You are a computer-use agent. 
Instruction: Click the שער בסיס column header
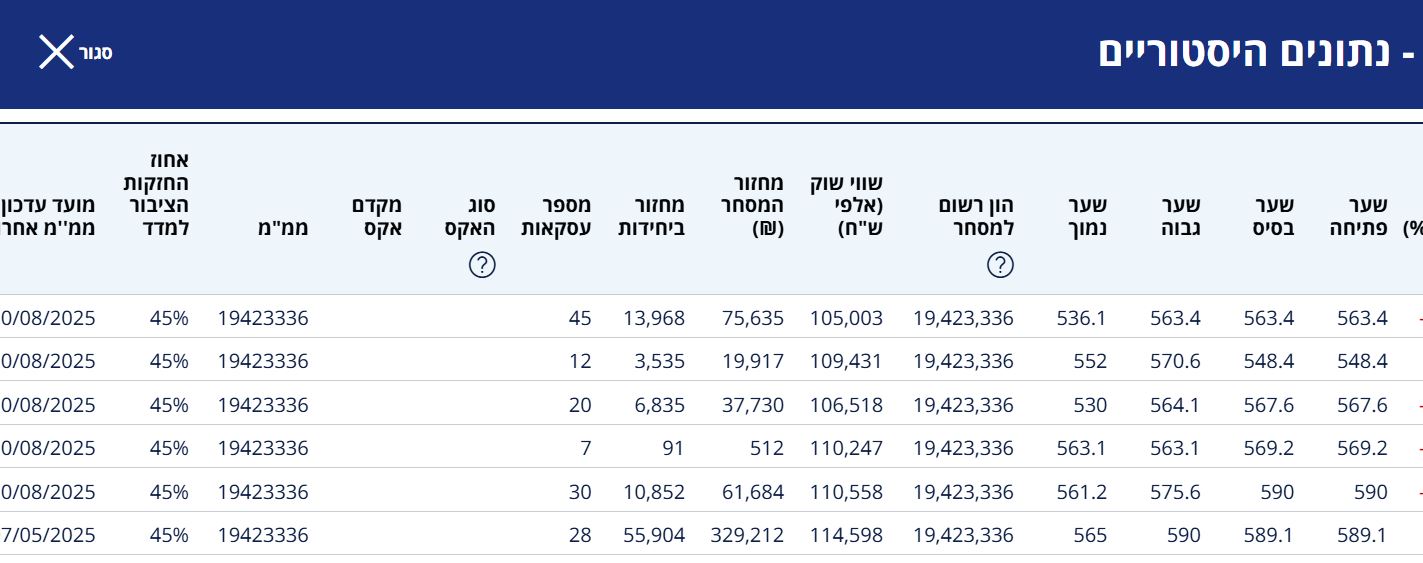tap(1268, 217)
